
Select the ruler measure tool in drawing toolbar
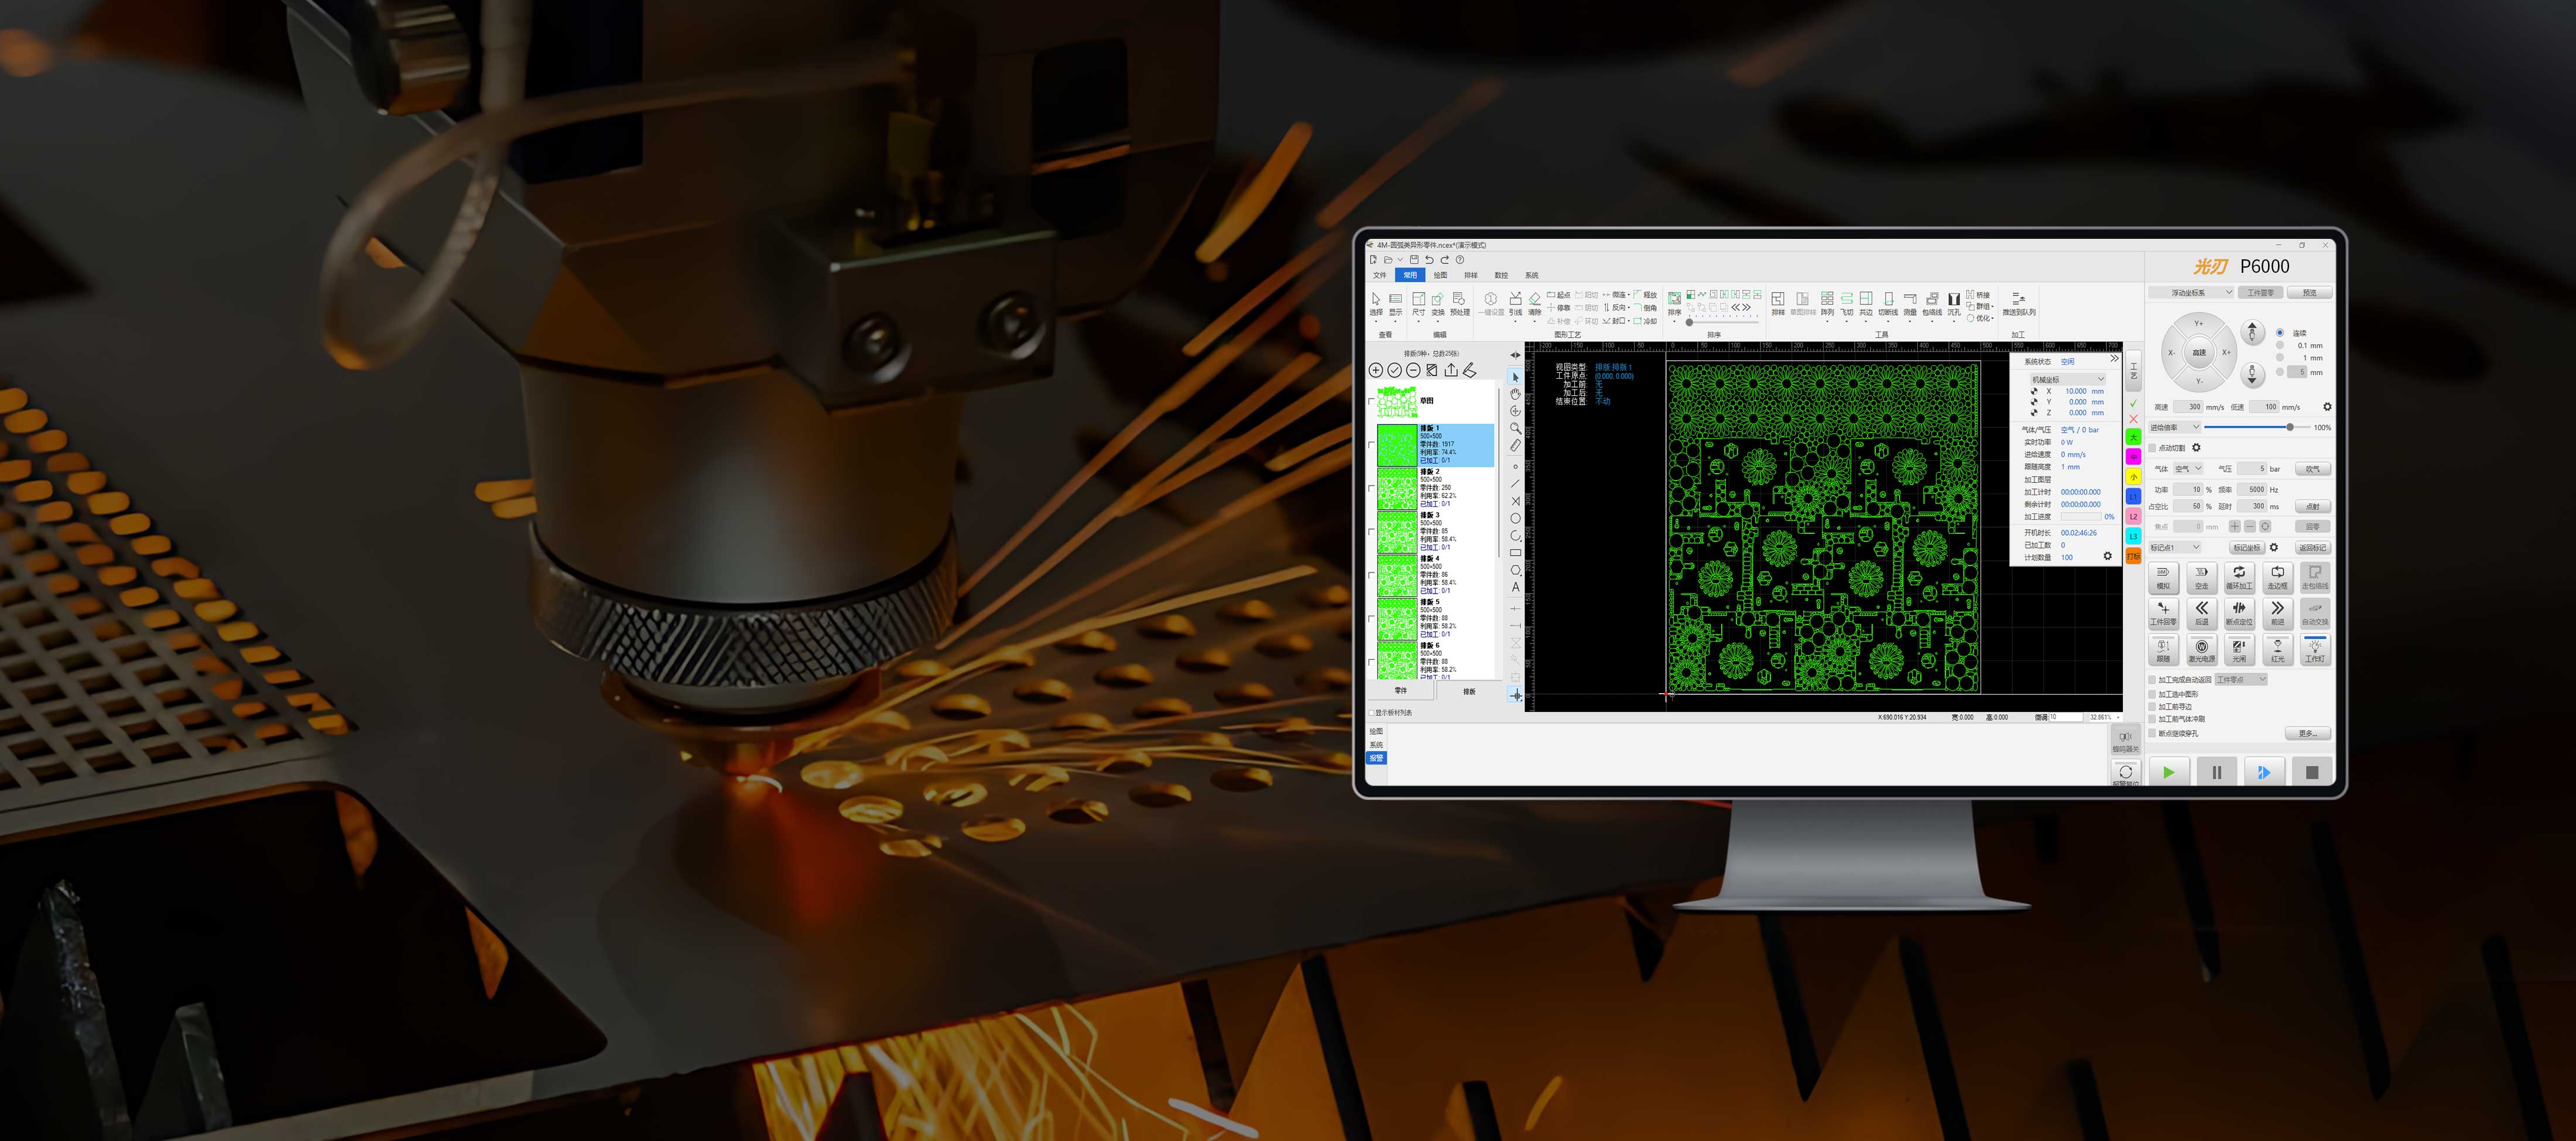point(1515,446)
